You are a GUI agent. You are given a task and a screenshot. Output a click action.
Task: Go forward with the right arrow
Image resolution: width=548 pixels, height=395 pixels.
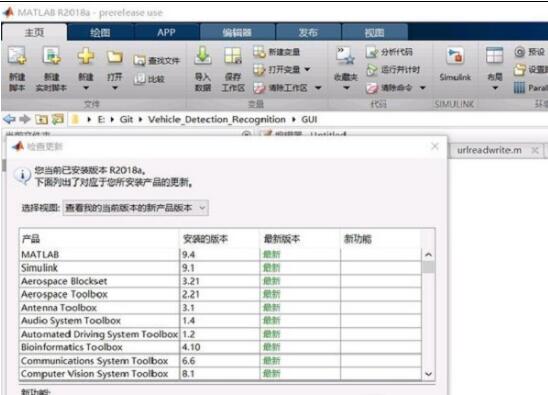pyautogui.click(x=25, y=119)
